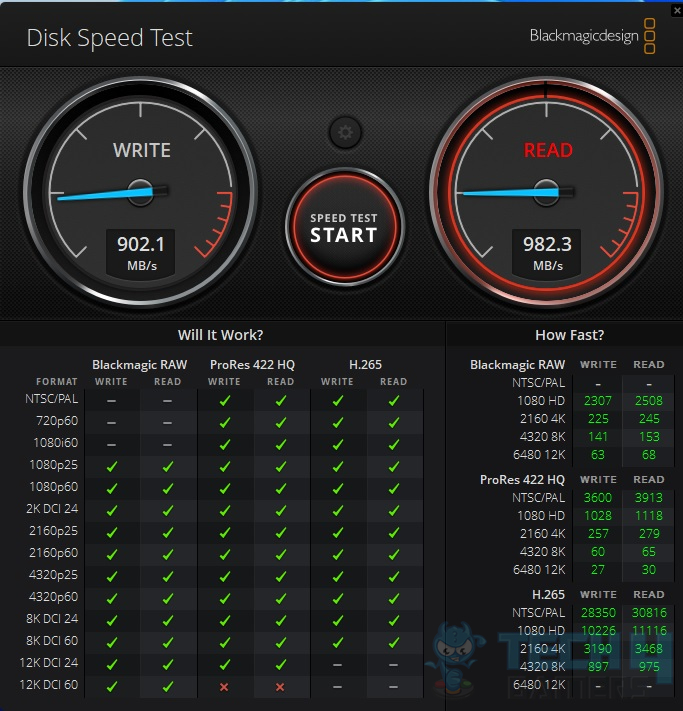Close the Disk Speed Test window
The image size is (683, 711).
[677, 10]
